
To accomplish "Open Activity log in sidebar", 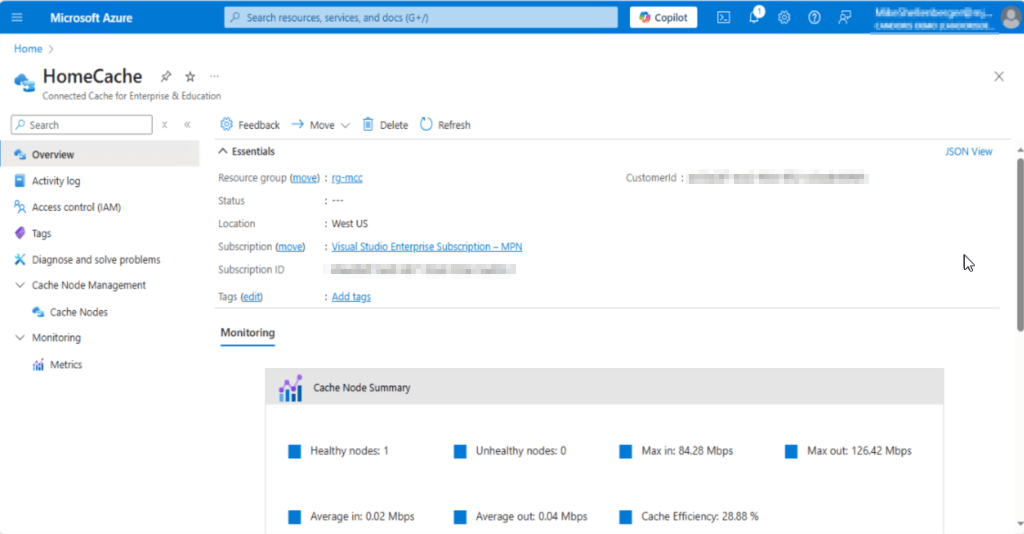I will click(x=56, y=181).
